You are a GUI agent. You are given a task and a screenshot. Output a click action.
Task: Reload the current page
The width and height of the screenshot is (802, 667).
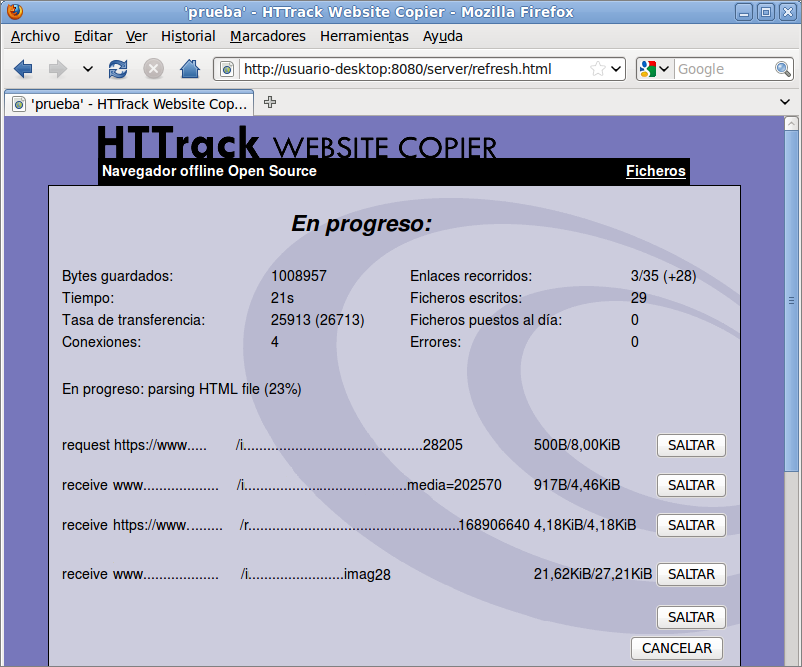click(x=118, y=69)
